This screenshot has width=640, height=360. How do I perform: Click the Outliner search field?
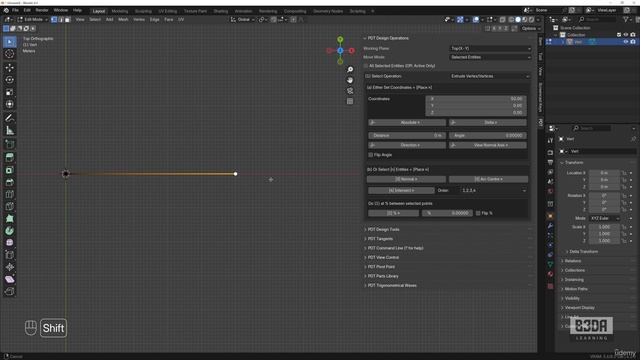click(x=597, y=19)
